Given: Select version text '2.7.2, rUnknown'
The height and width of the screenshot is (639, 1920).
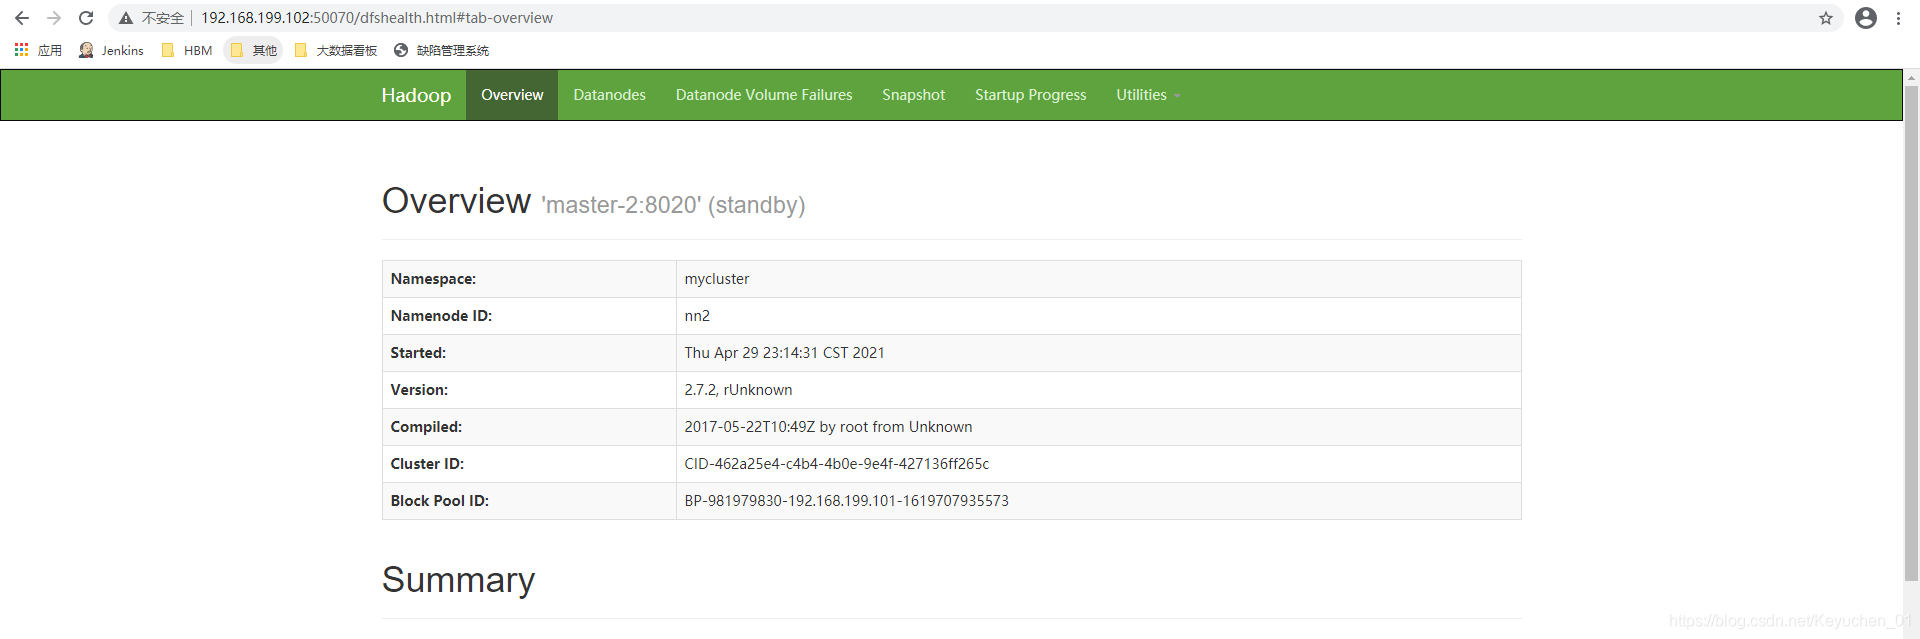Looking at the screenshot, I should coord(738,390).
